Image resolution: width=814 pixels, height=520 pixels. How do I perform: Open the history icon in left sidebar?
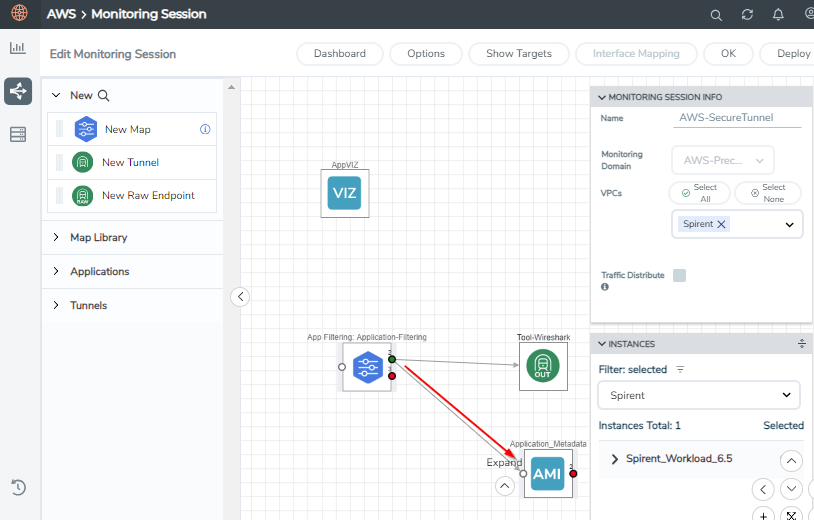tap(18, 487)
